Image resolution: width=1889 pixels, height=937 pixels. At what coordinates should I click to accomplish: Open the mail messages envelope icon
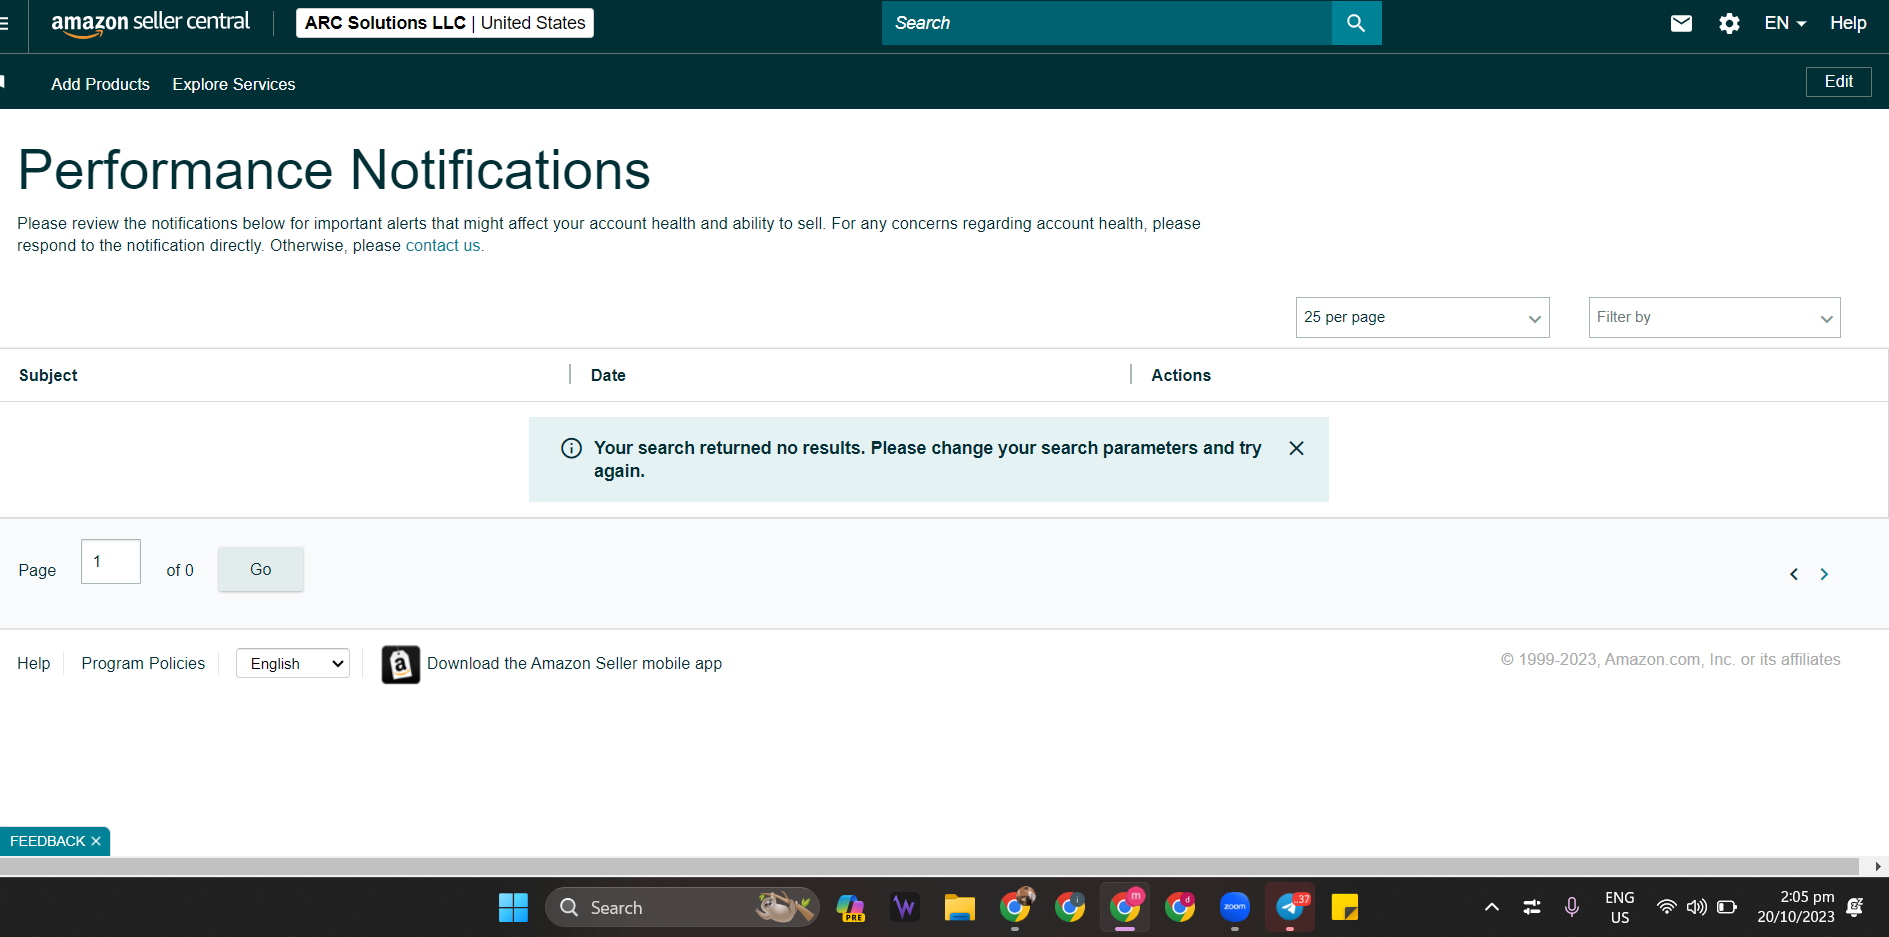pos(1681,23)
